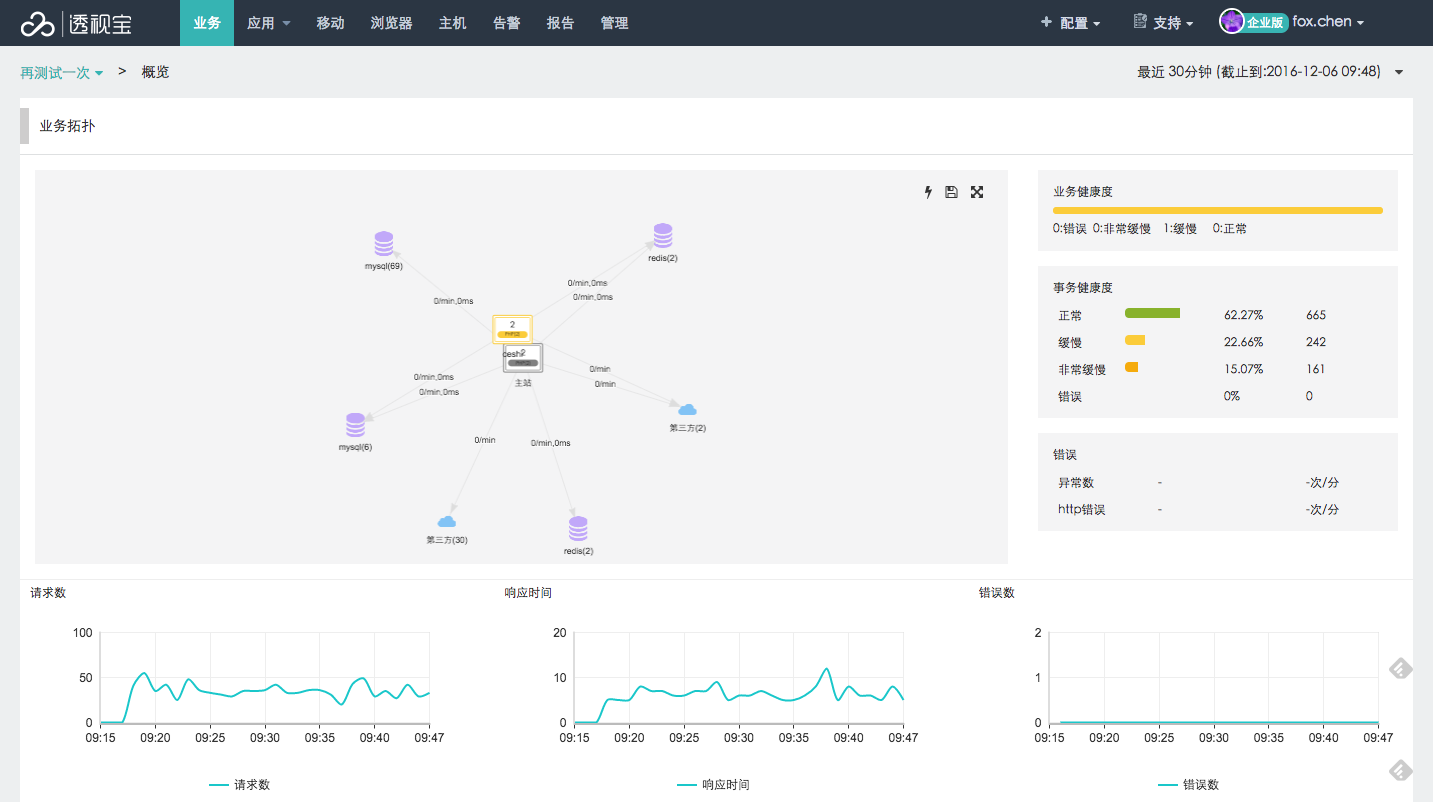Viewport: 1433px width, 802px height.
Task: Open the time range selector dropdown
Action: [x=1399, y=72]
